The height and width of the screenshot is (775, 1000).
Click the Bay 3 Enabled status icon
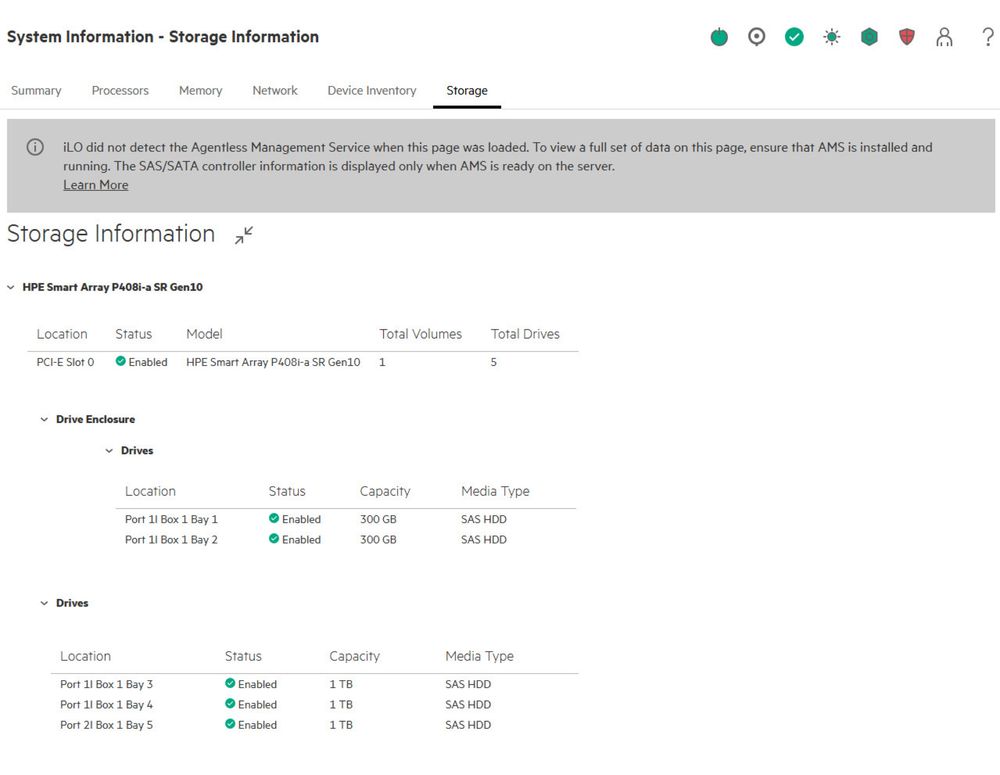[x=230, y=683]
